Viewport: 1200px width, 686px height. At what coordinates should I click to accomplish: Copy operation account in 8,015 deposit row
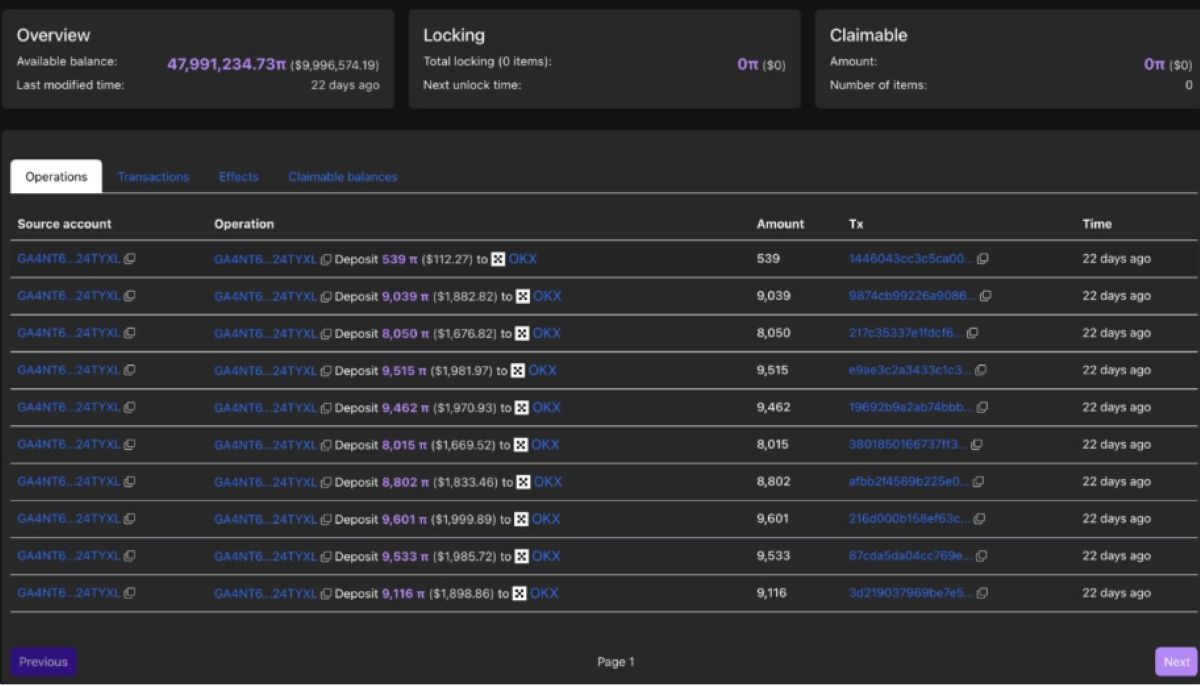pos(326,445)
